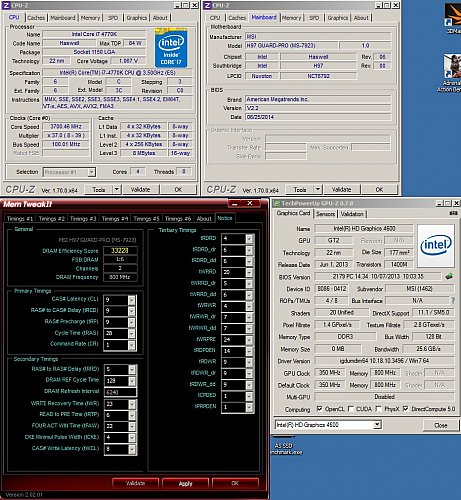
Task: Open Tools dropdown arrow in Mainboard window
Action: click(x=318, y=189)
